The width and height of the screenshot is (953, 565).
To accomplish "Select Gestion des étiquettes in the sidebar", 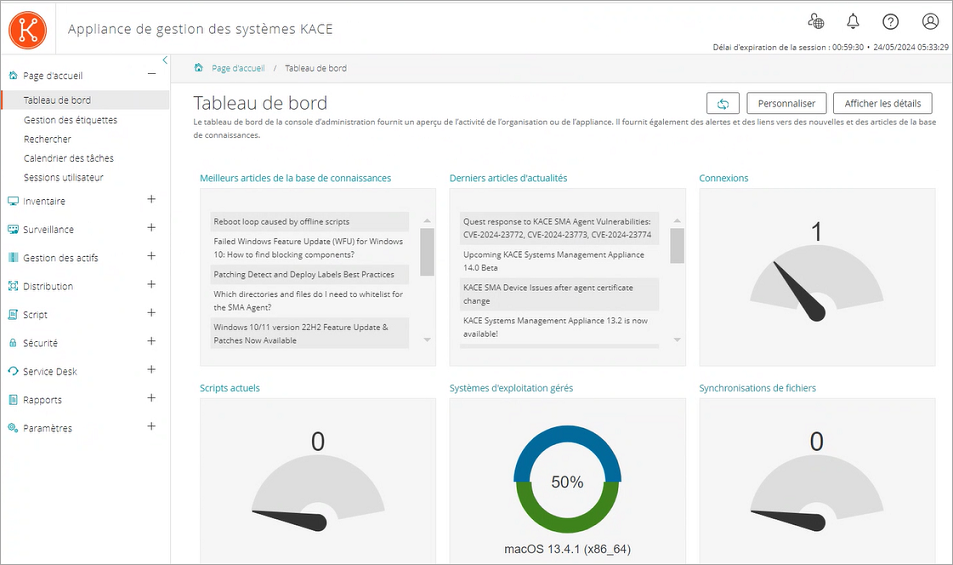I will click(x=70, y=120).
